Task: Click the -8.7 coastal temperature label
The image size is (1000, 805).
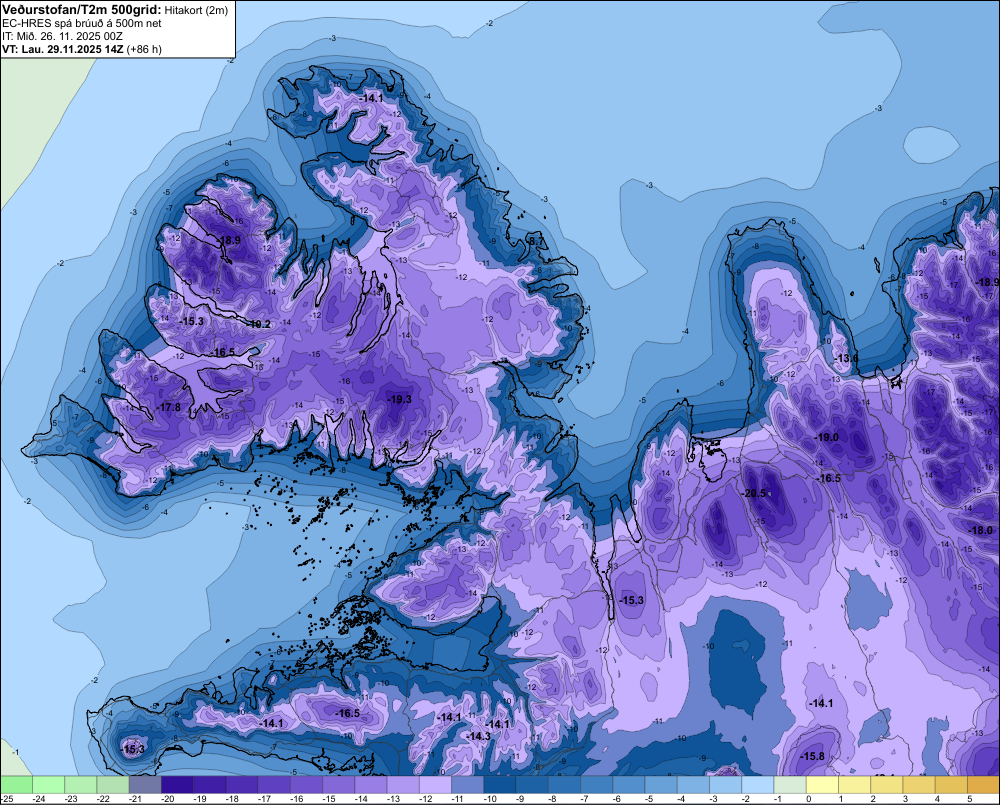Action: point(537,241)
